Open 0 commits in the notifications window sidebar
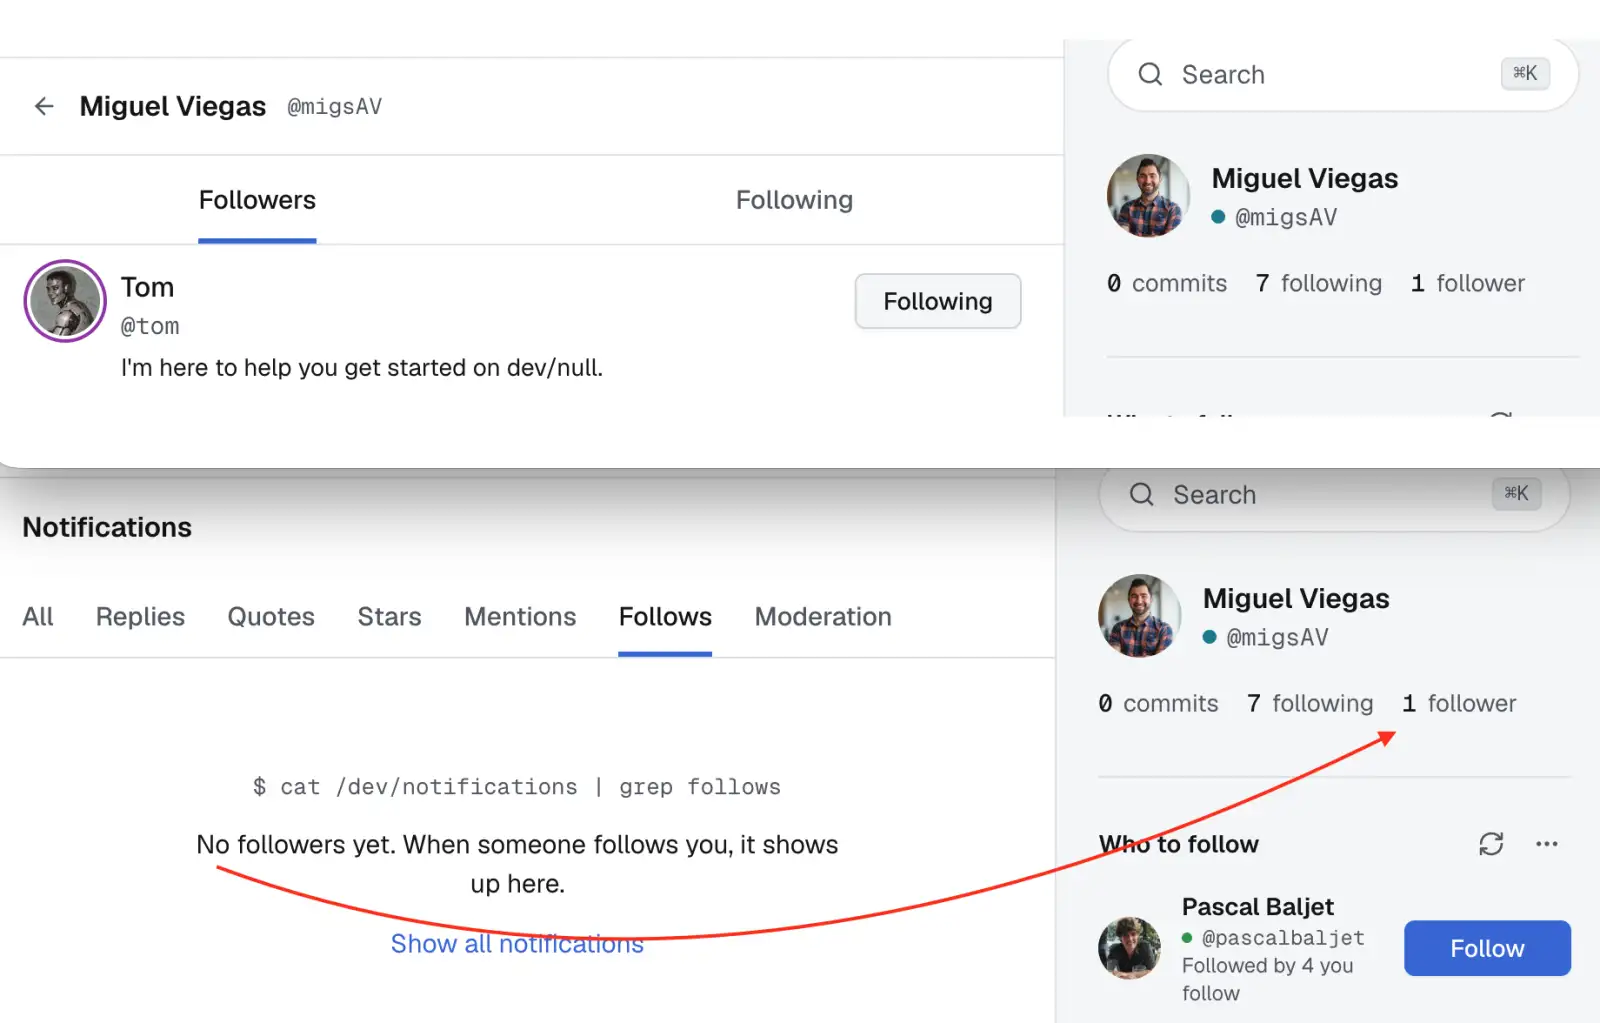This screenshot has width=1600, height=1023. [x=1158, y=704]
